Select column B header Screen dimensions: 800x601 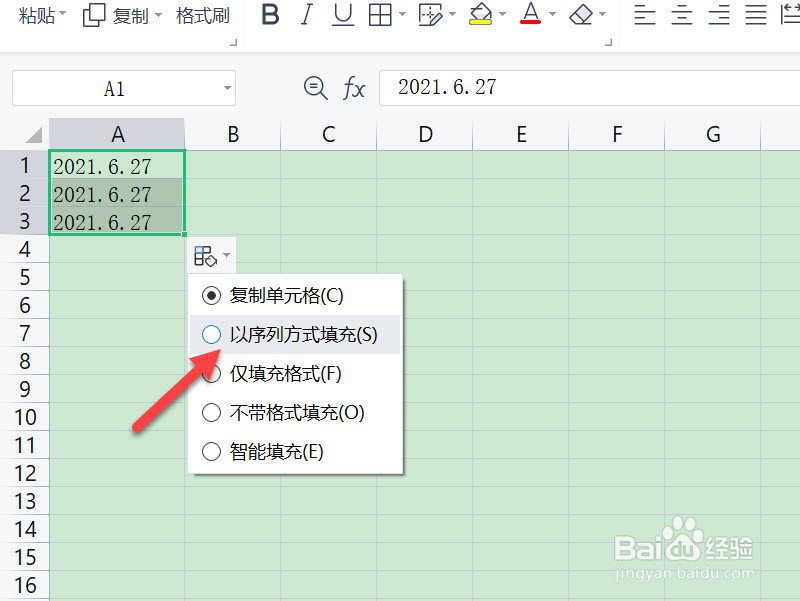tap(233, 135)
